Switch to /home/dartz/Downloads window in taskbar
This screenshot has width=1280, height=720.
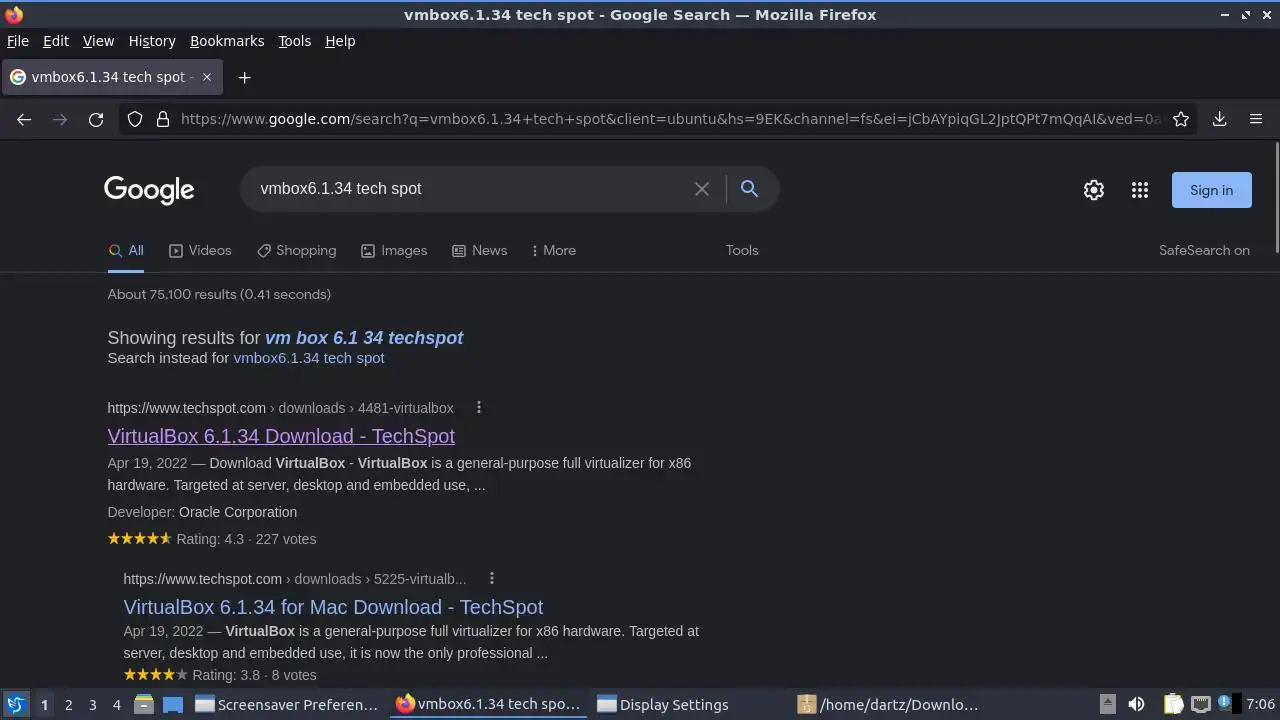(889, 704)
